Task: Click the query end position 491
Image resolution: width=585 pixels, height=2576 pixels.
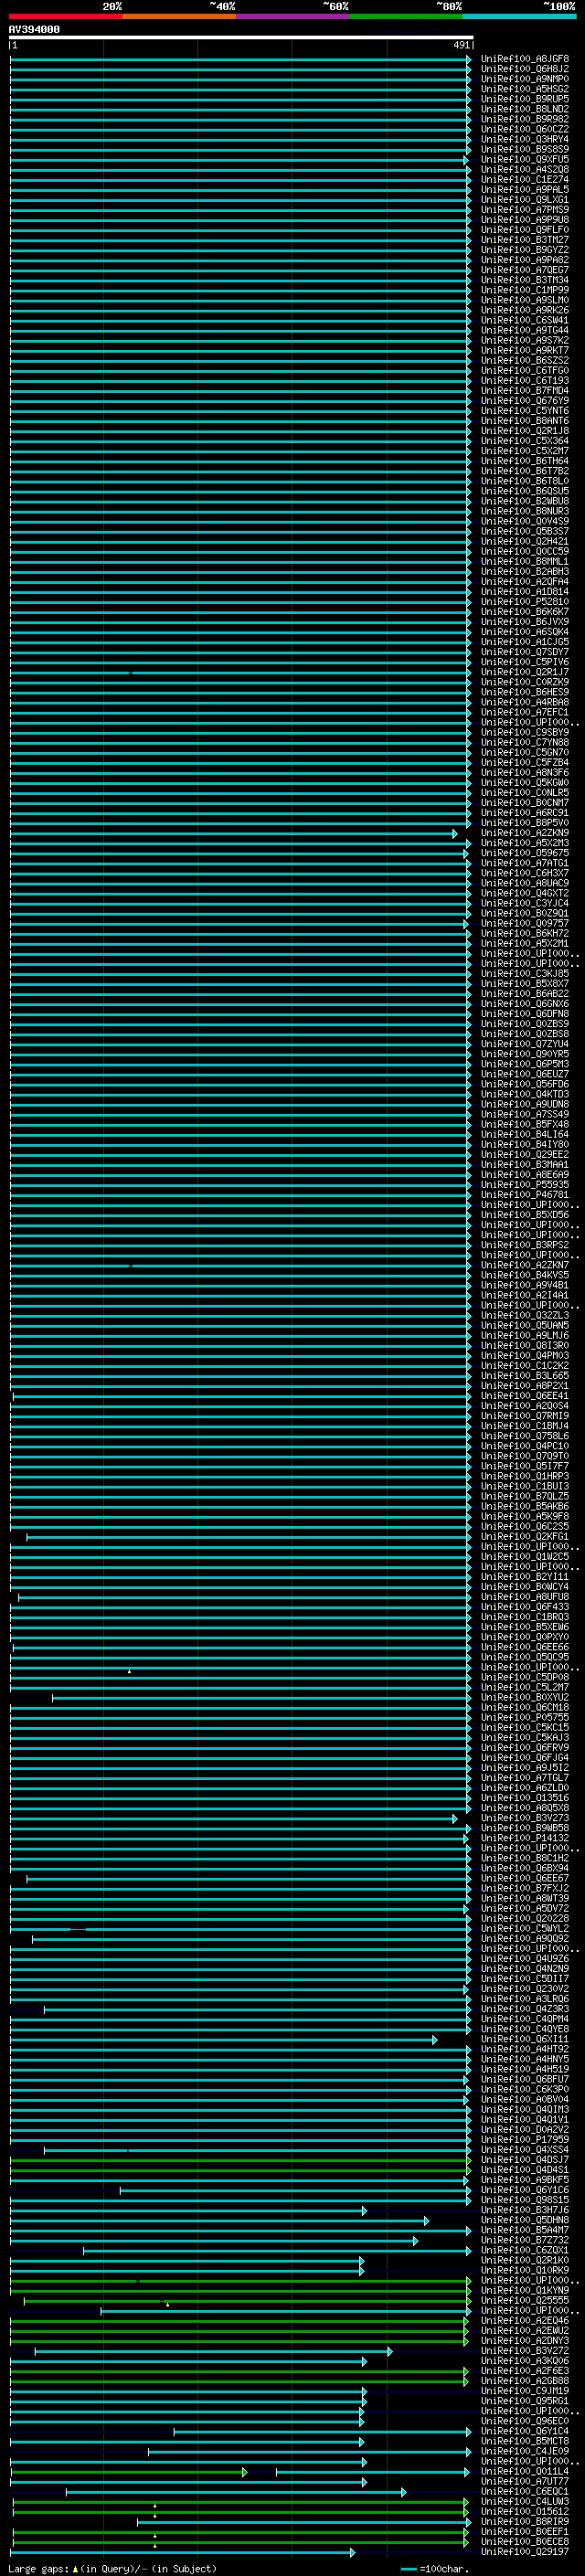Action: tap(461, 45)
